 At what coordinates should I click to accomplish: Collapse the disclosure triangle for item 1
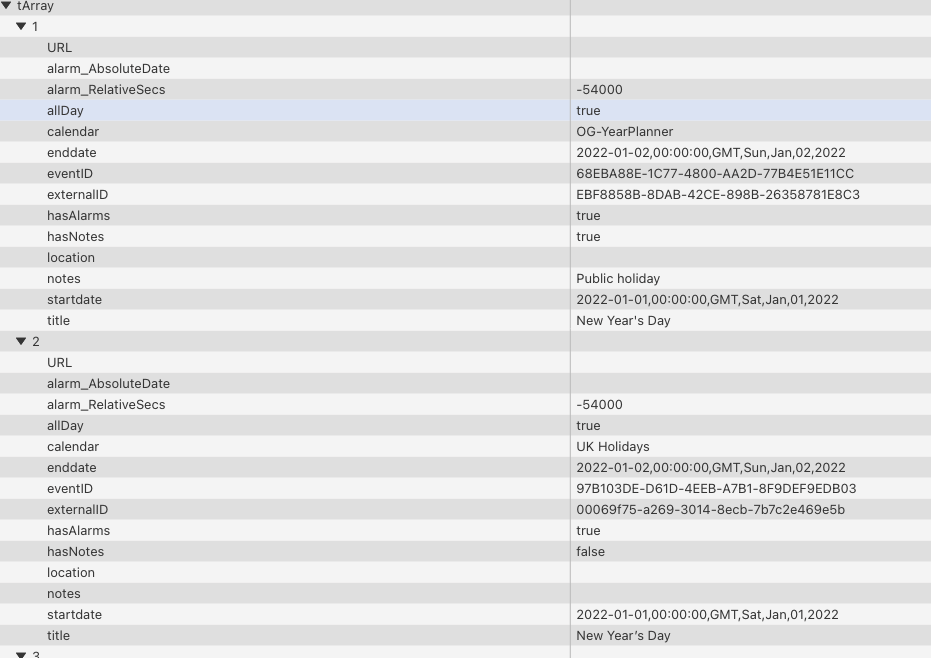pyautogui.click(x=21, y=27)
